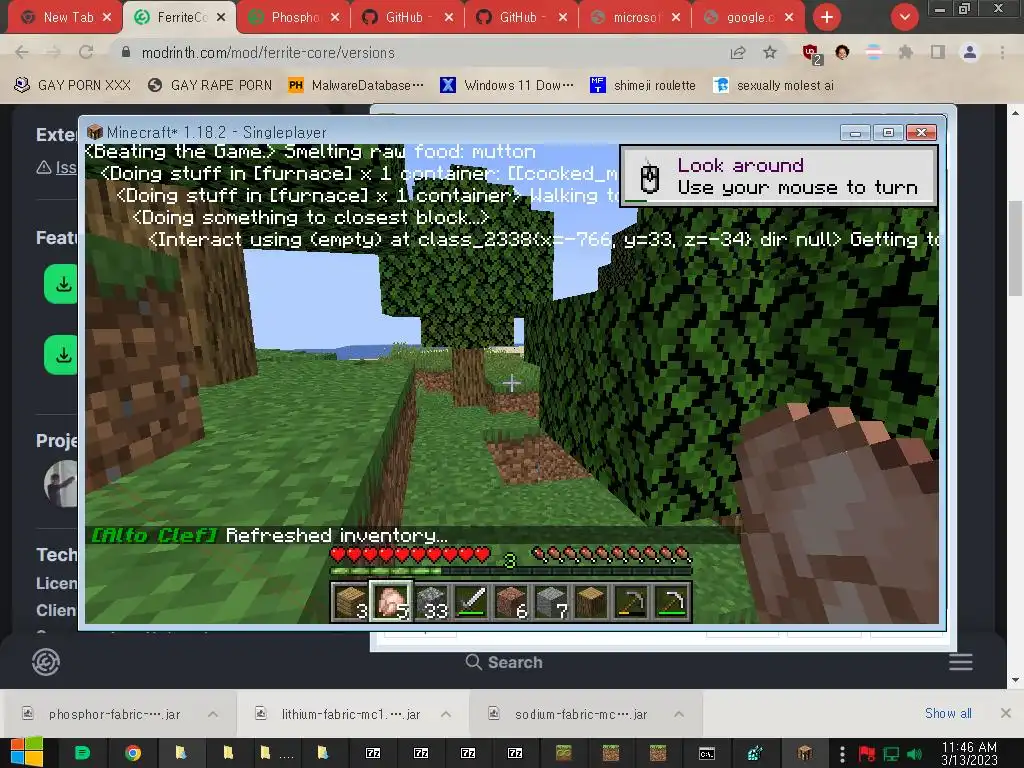Show hidden system tray icons
The image size is (1024, 768).
842,754
